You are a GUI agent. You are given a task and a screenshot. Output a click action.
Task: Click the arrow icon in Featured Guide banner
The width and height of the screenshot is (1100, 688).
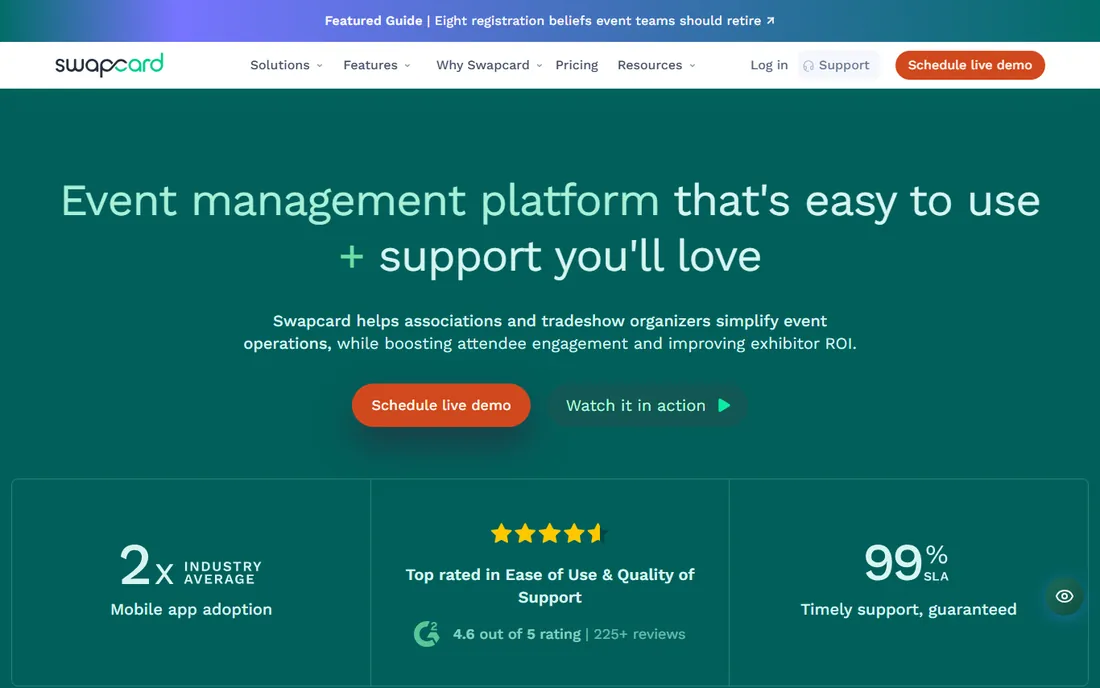pyautogui.click(x=770, y=21)
